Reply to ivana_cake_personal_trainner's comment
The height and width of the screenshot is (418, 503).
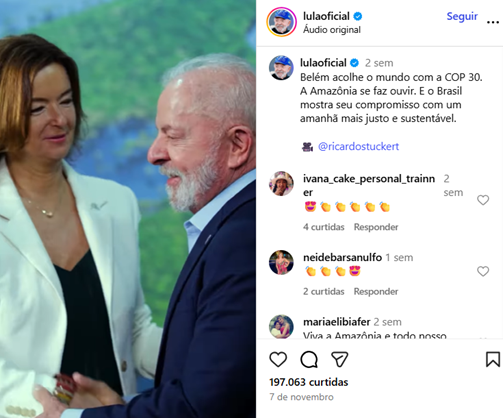(376, 227)
